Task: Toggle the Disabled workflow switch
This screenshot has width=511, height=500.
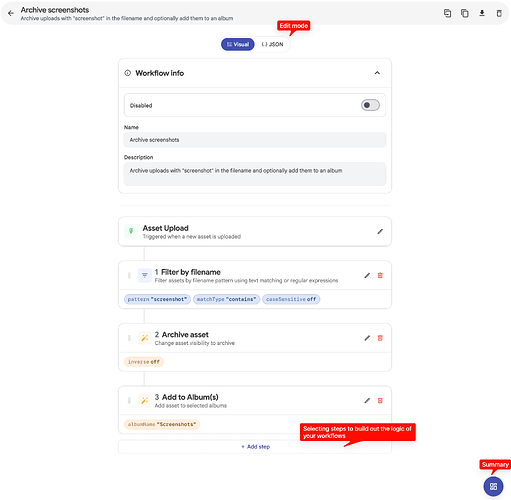Action: click(370, 105)
